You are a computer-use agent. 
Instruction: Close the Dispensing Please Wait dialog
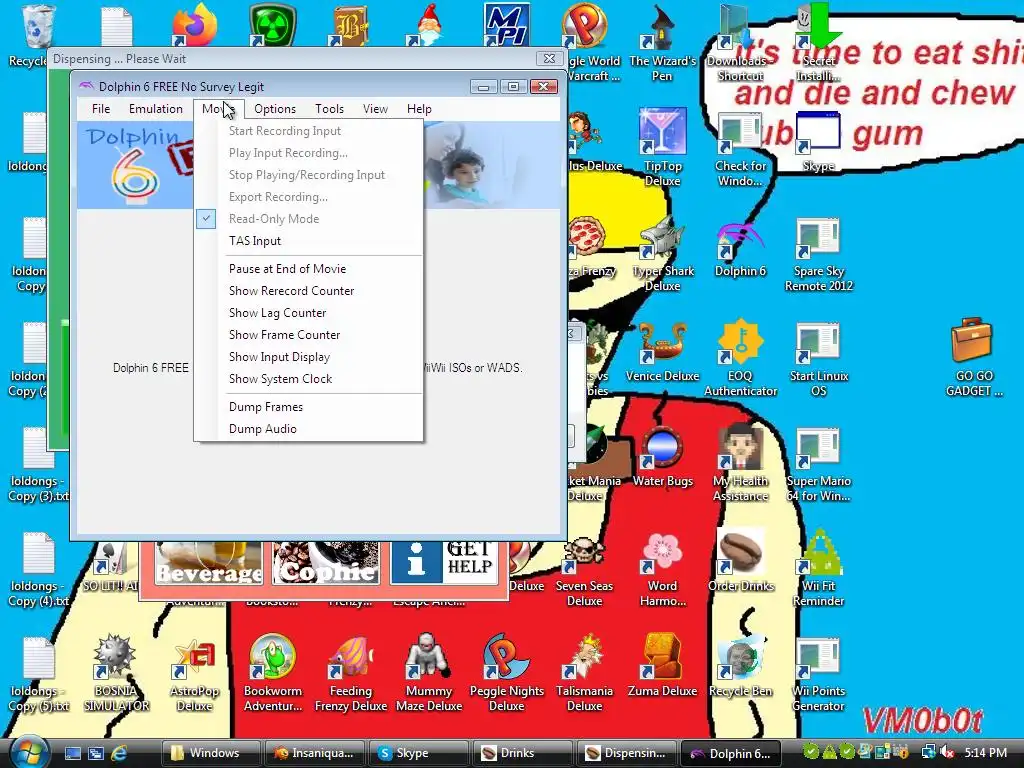[549, 58]
